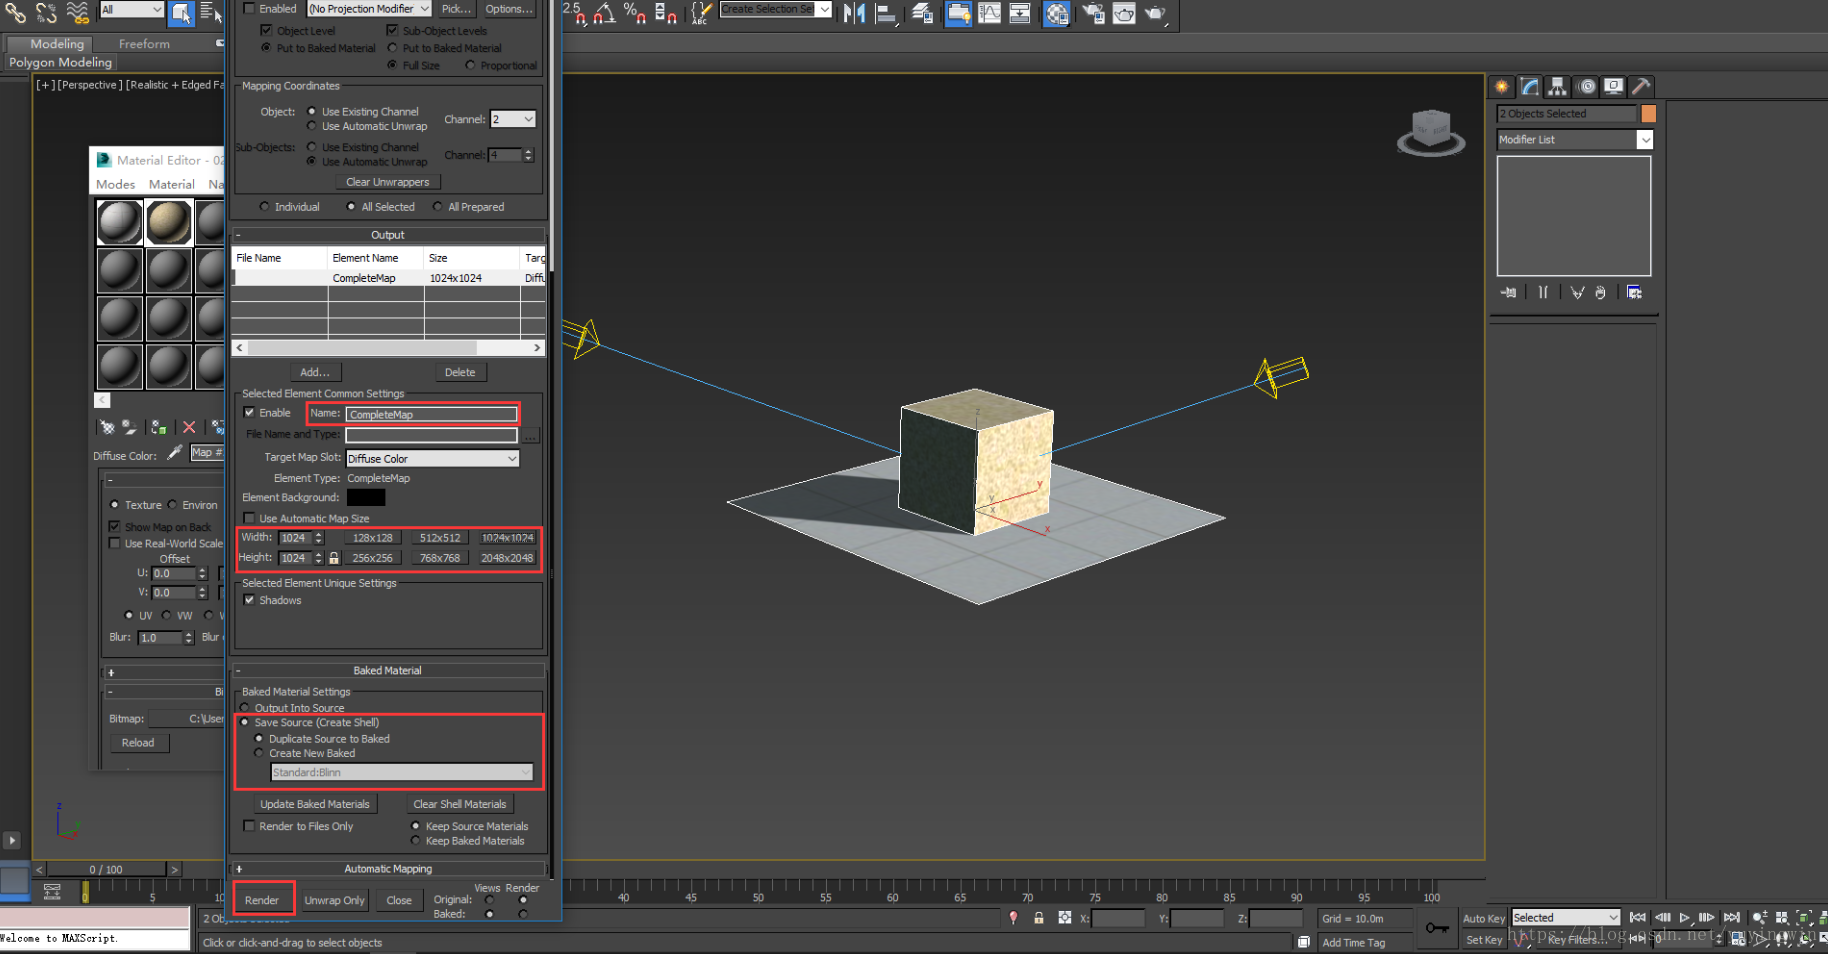This screenshot has width=1828, height=954.
Task: Toggle the Selection Lock padlock icon
Action: pos(1039,918)
